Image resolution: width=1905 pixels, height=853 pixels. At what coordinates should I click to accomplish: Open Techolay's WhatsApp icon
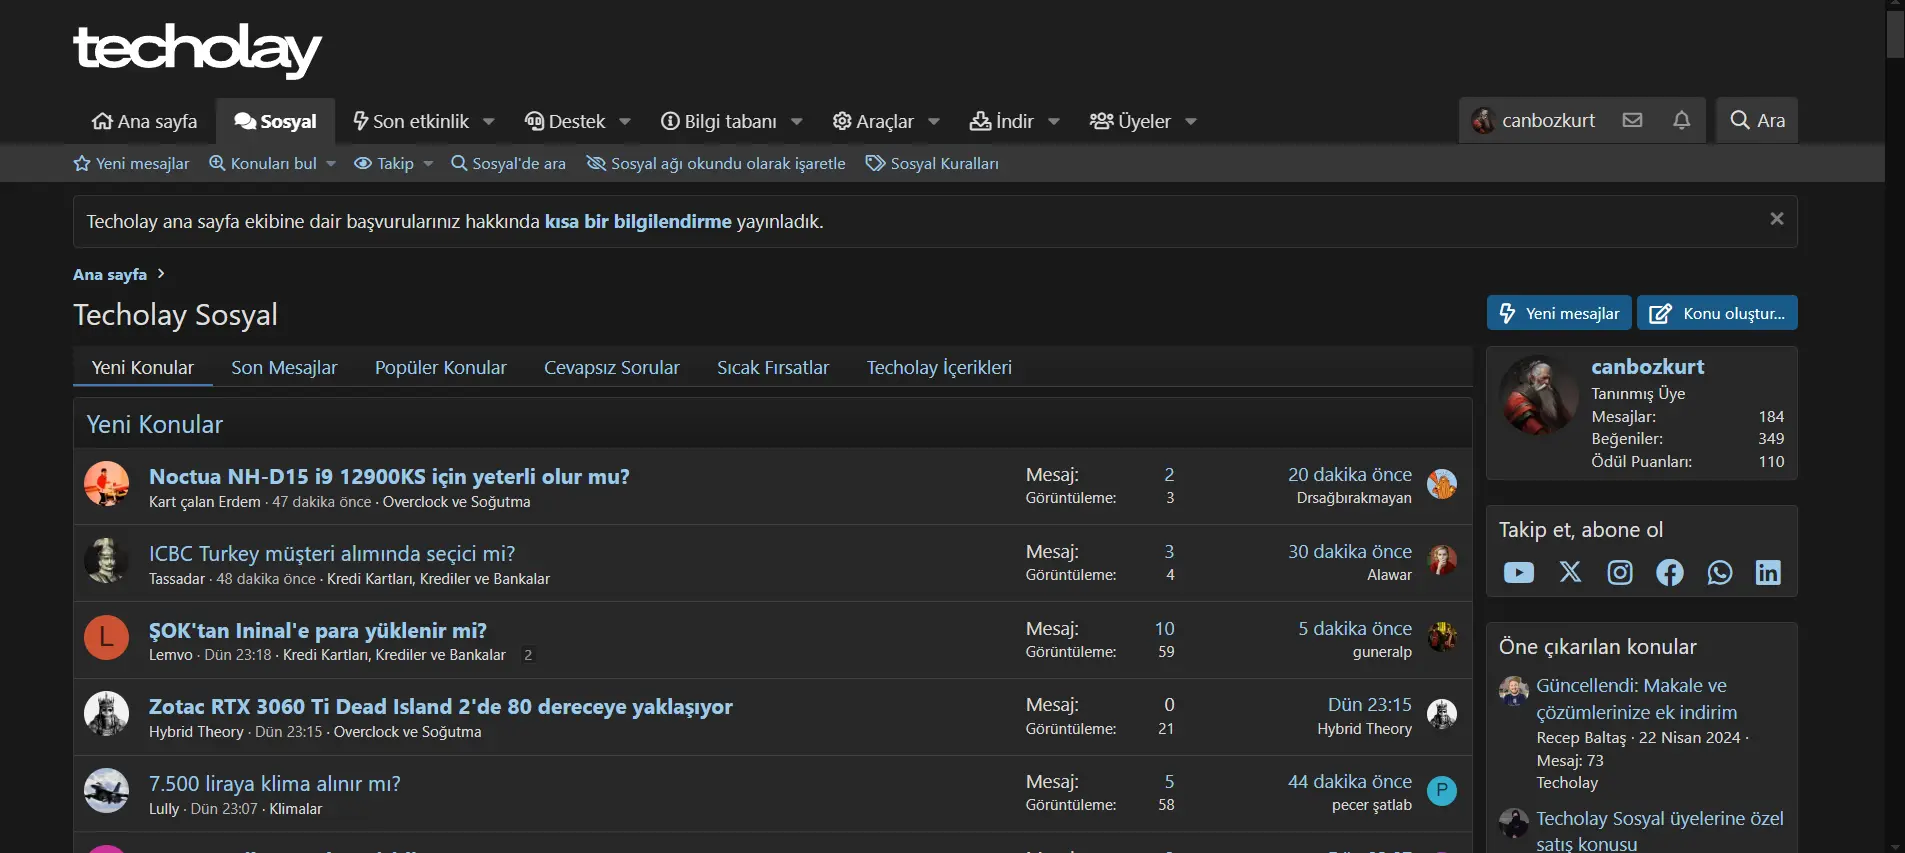pos(1720,572)
